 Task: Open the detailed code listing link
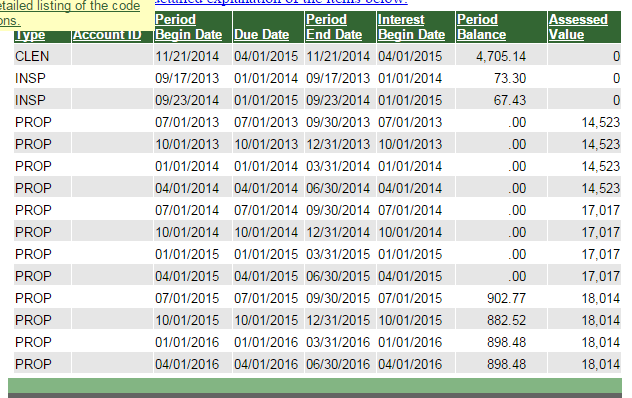[70, 13]
